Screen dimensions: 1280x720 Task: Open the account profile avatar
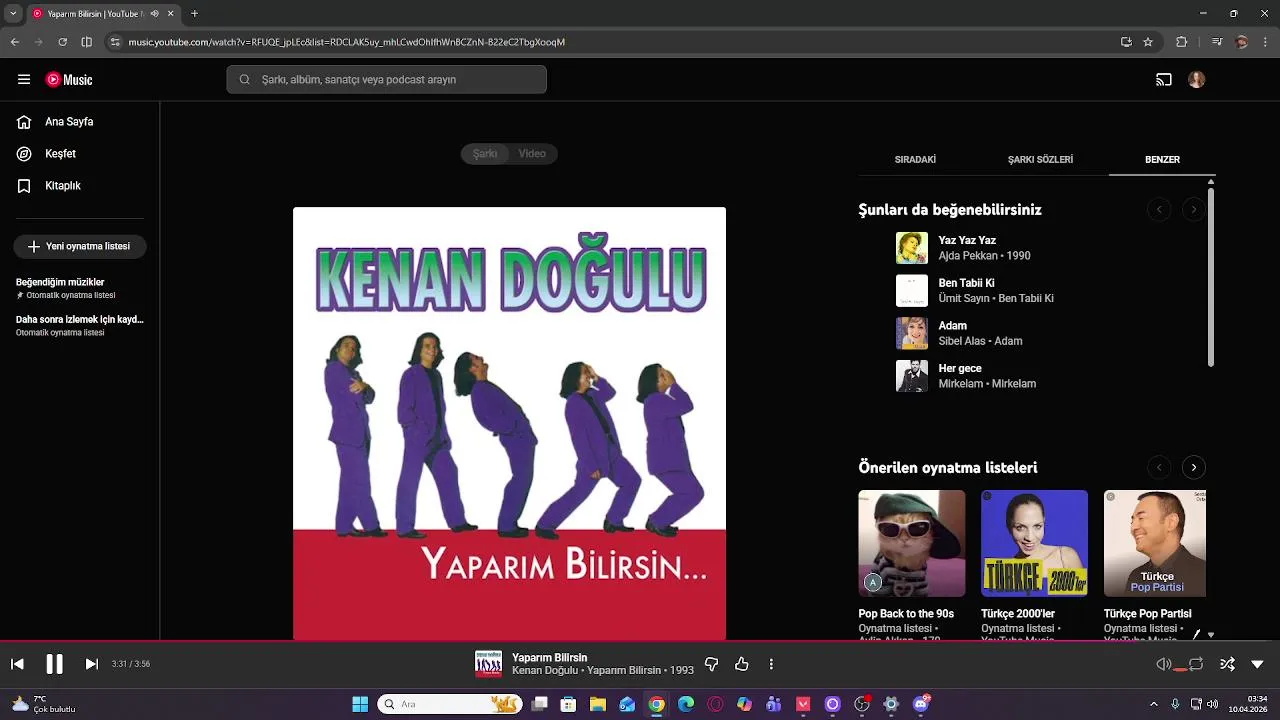coord(1197,80)
